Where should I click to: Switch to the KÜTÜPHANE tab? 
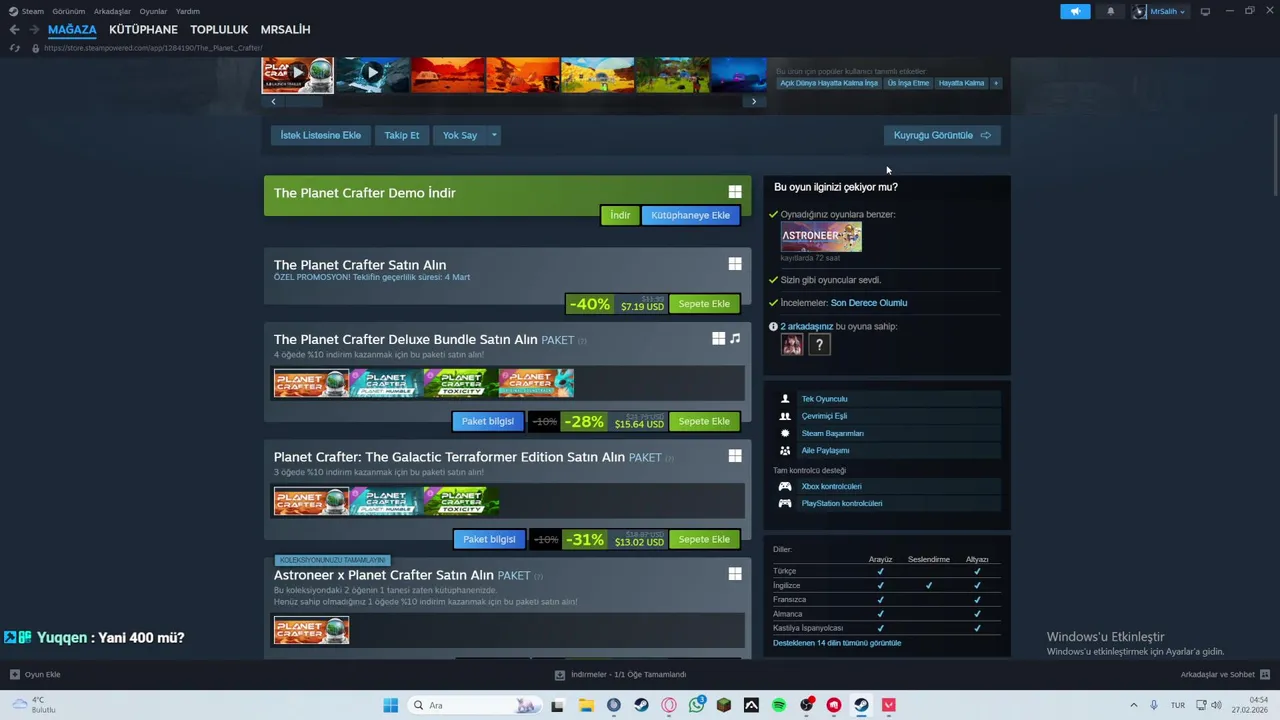pos(143,30)
